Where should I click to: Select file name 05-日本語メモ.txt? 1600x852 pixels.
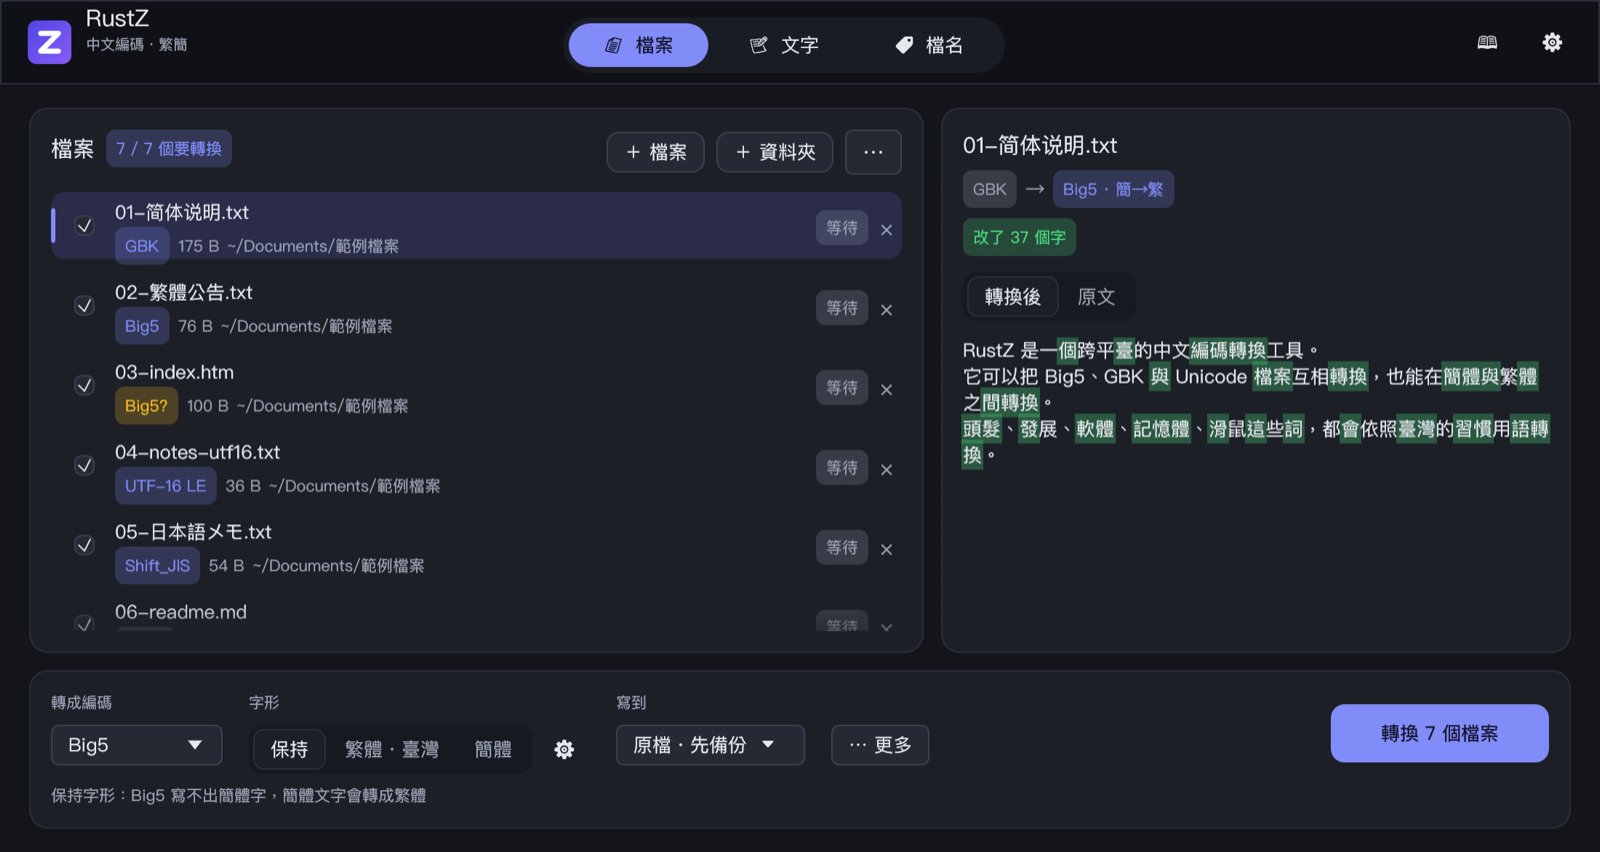pos(193,533)
